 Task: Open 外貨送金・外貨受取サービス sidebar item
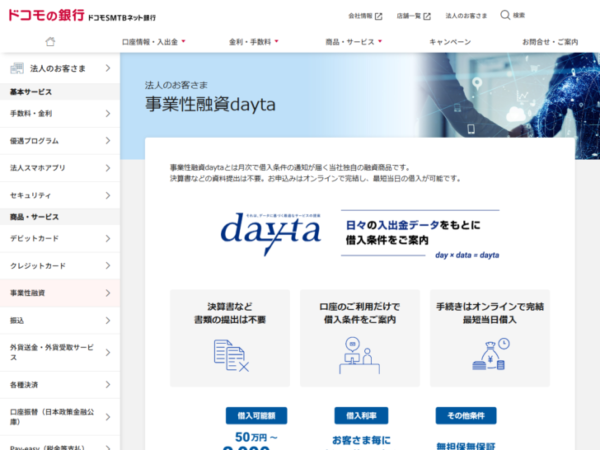(x=60, y=352)
